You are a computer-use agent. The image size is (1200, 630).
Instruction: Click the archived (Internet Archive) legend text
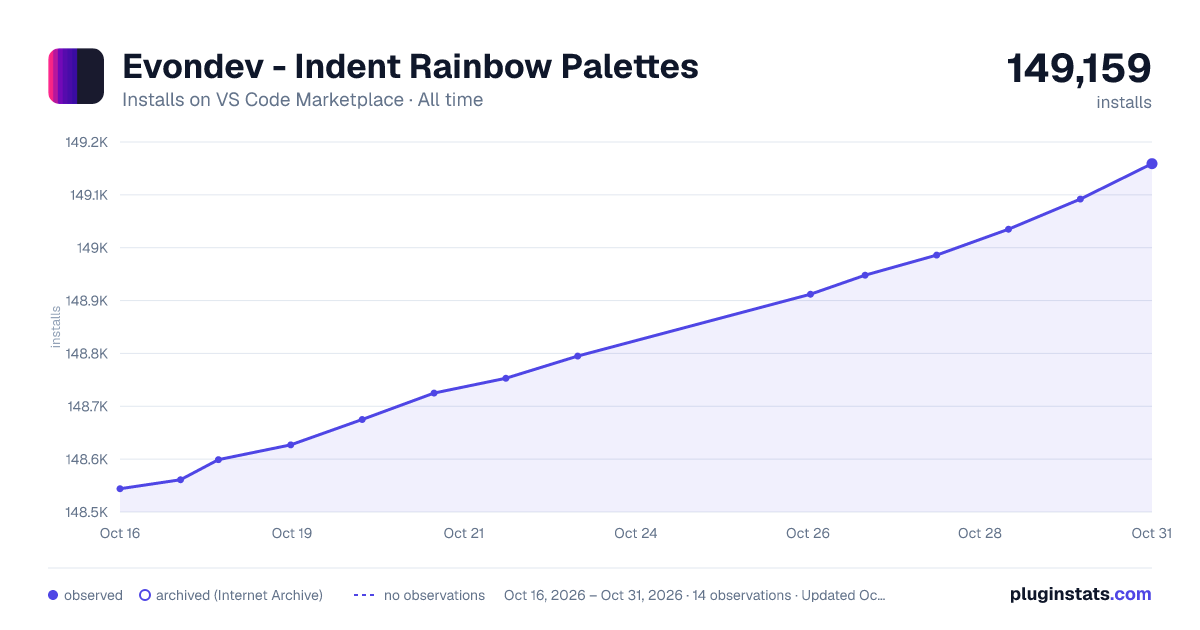[239, 595]
